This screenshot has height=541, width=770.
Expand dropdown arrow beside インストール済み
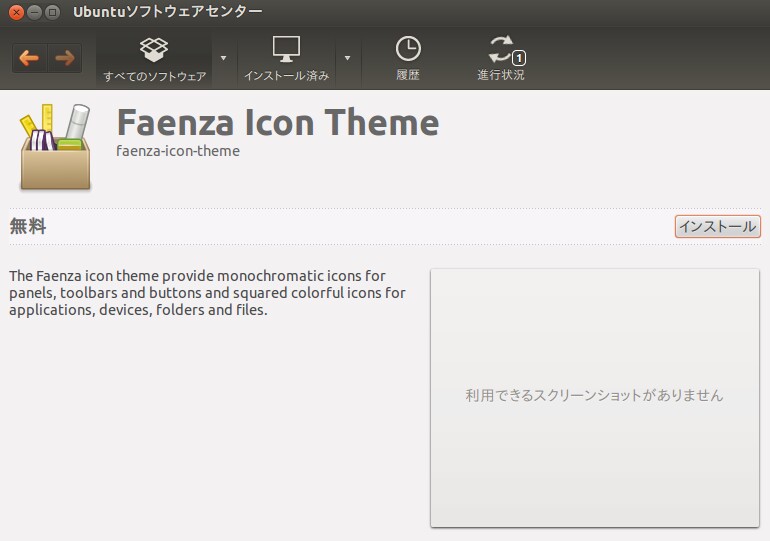347,58
